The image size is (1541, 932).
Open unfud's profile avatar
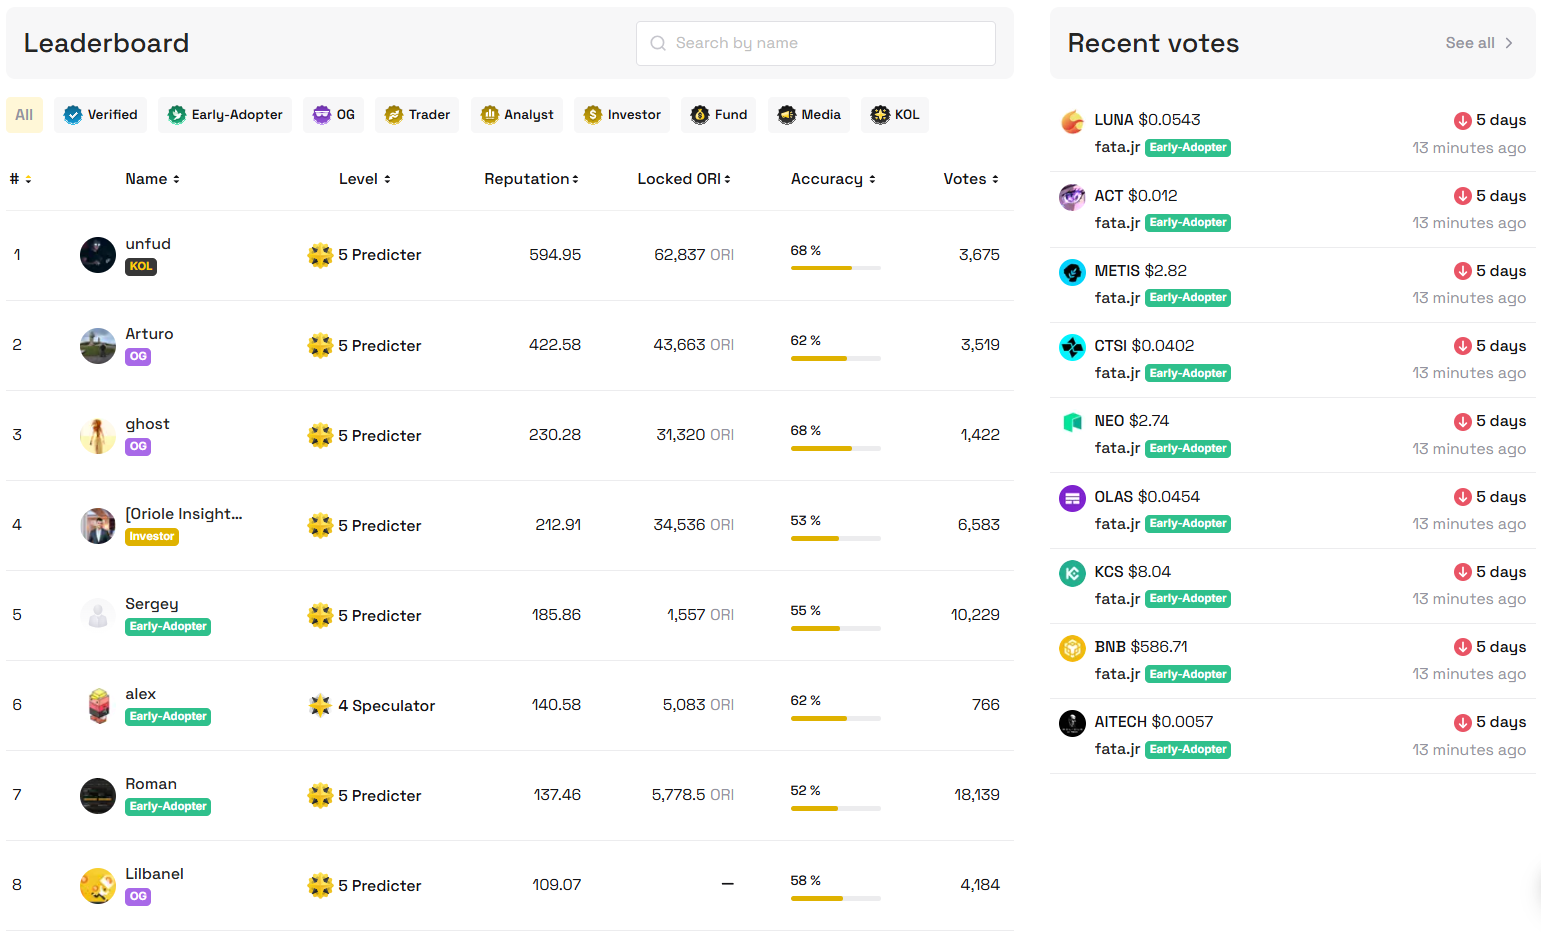click(98, 255)
